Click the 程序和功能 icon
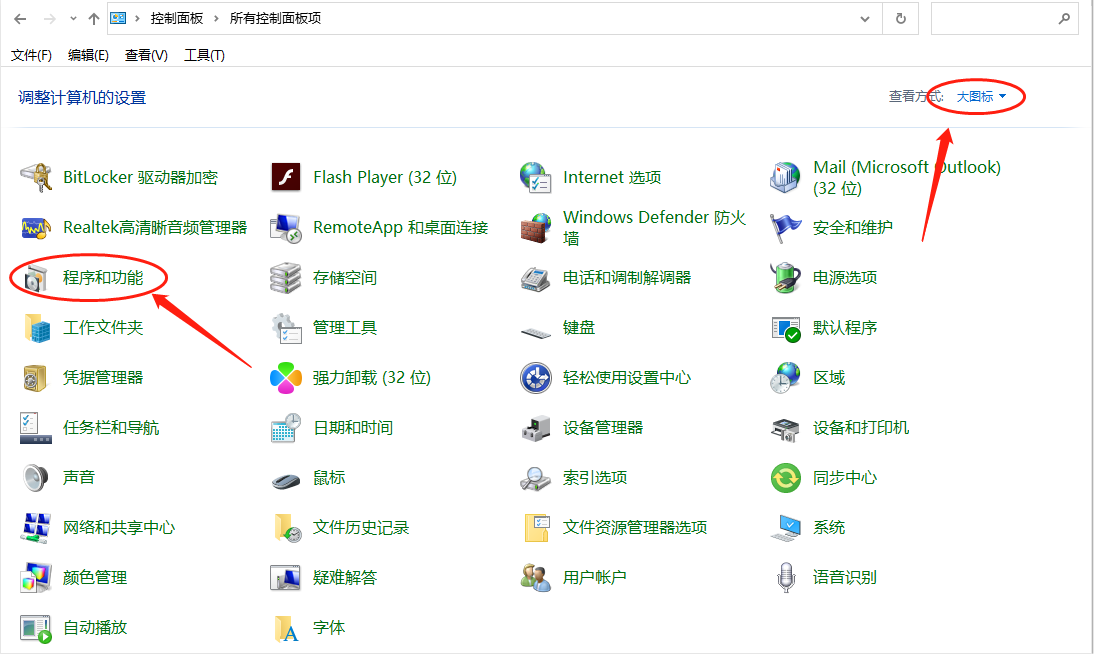The height and width of the screenshot is (654, 1094). (x=36, y=278)
